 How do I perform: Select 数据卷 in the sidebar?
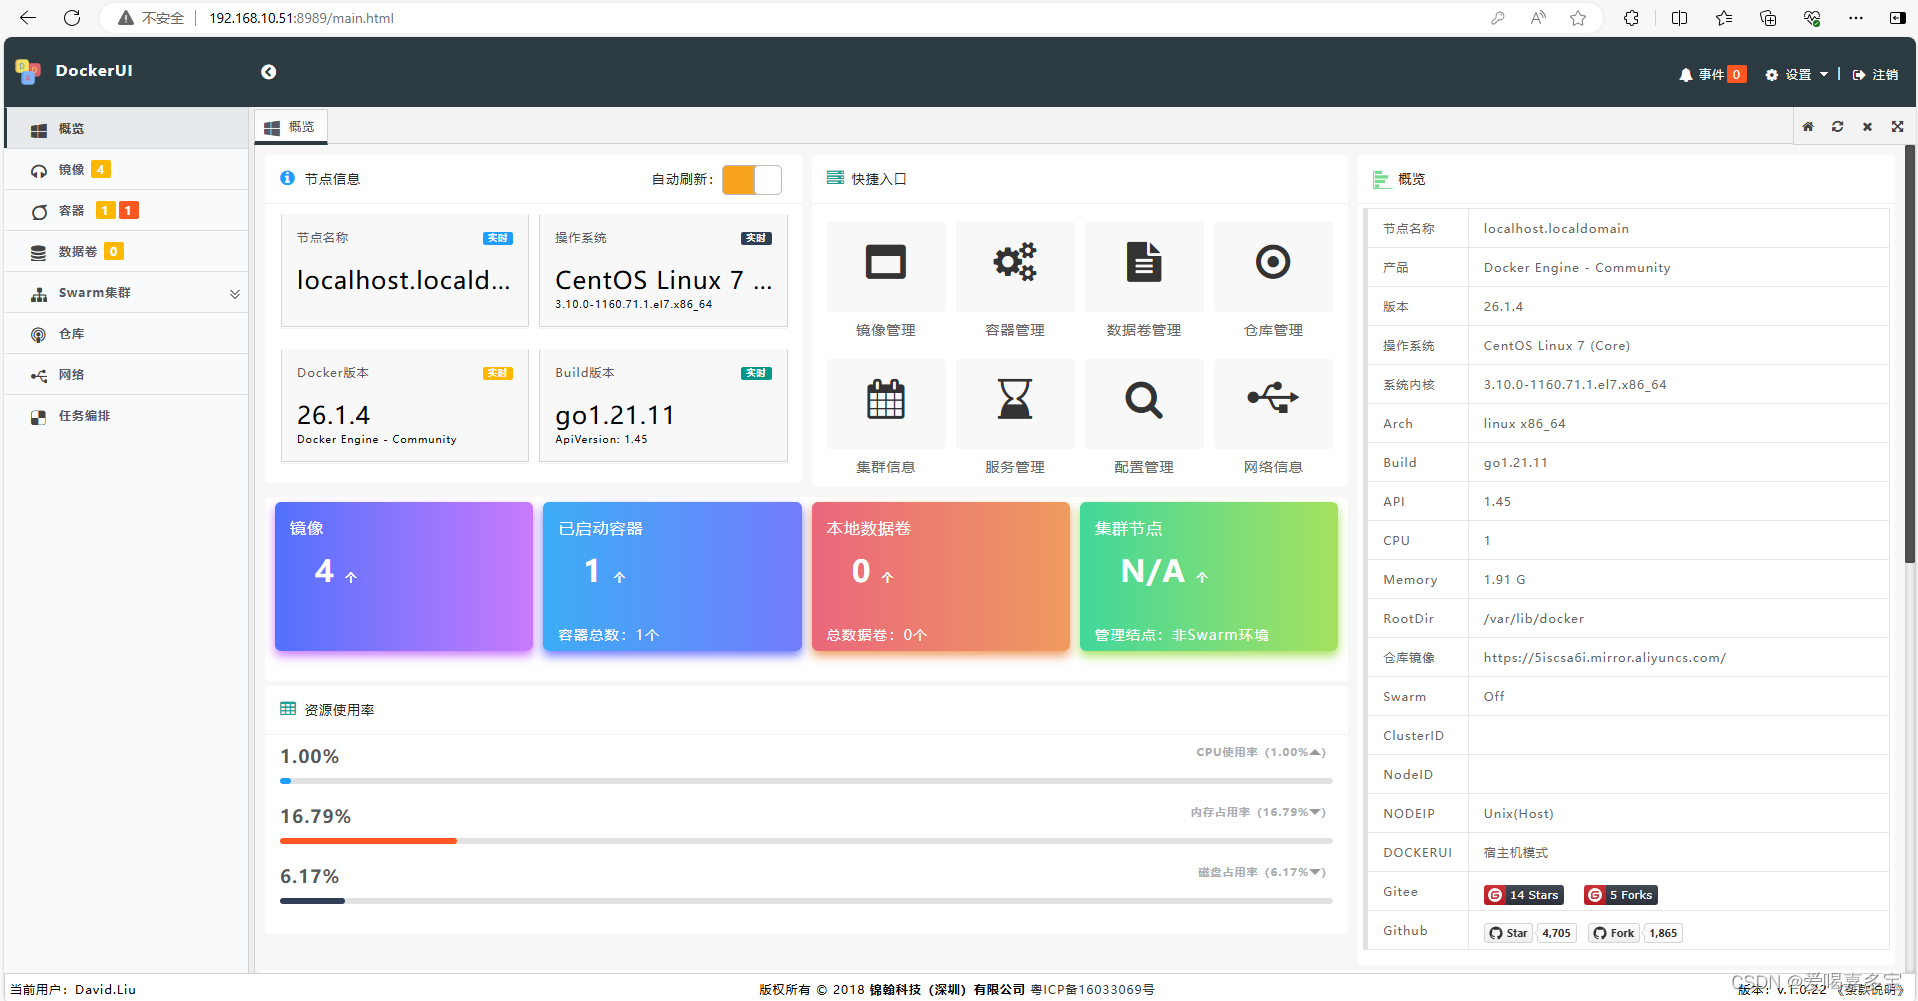pyautogui.click(x=127, y=252)
